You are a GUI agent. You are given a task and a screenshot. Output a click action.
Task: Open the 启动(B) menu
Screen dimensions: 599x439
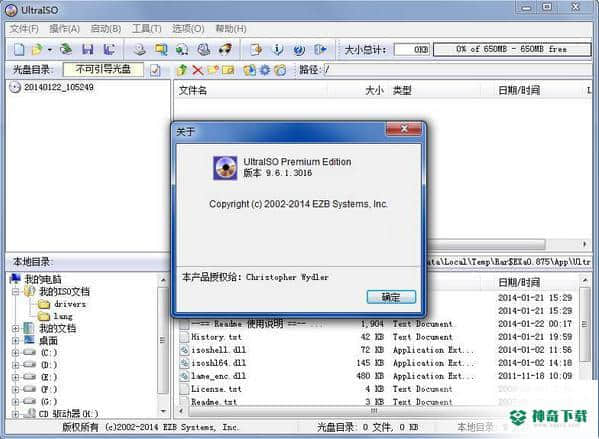106,29
